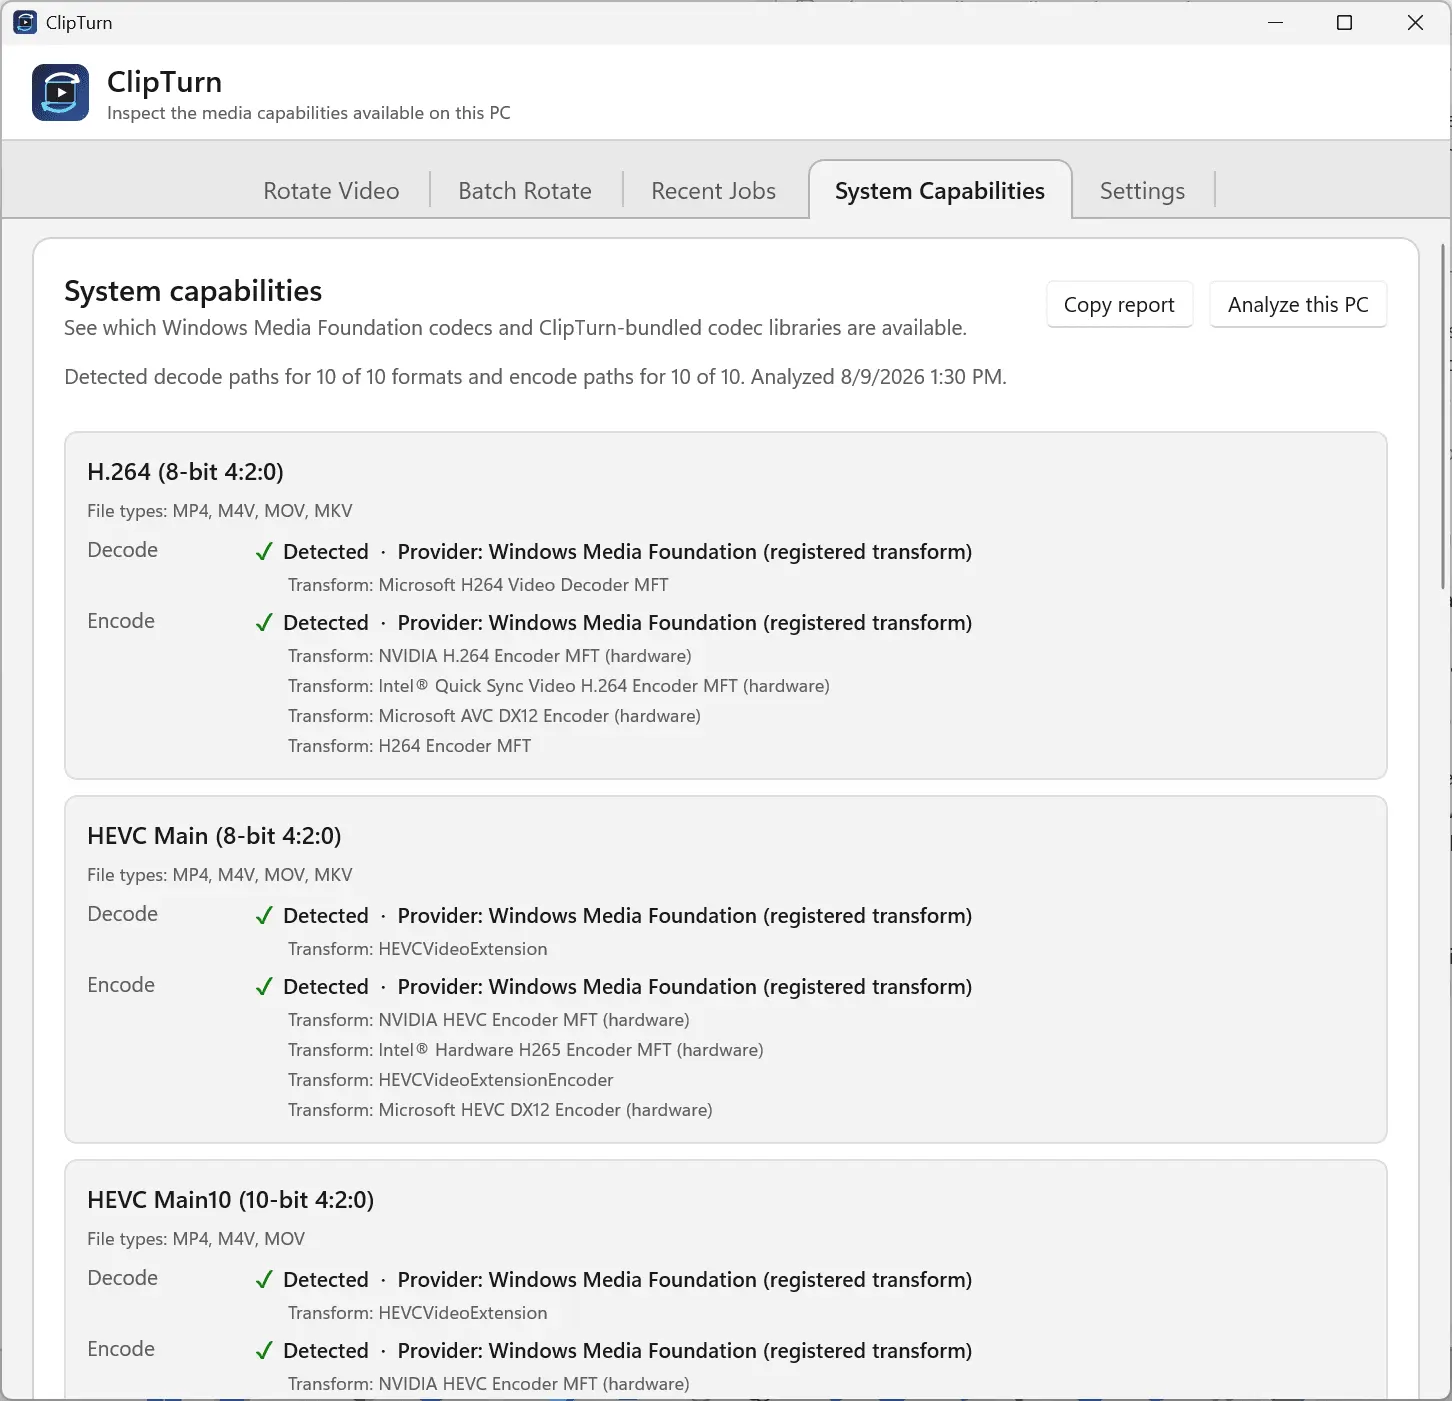Click 'Intel Quick Sync Video H.264 Encoder' line
Screen dimensions: 1452x1401
(559, 686)
